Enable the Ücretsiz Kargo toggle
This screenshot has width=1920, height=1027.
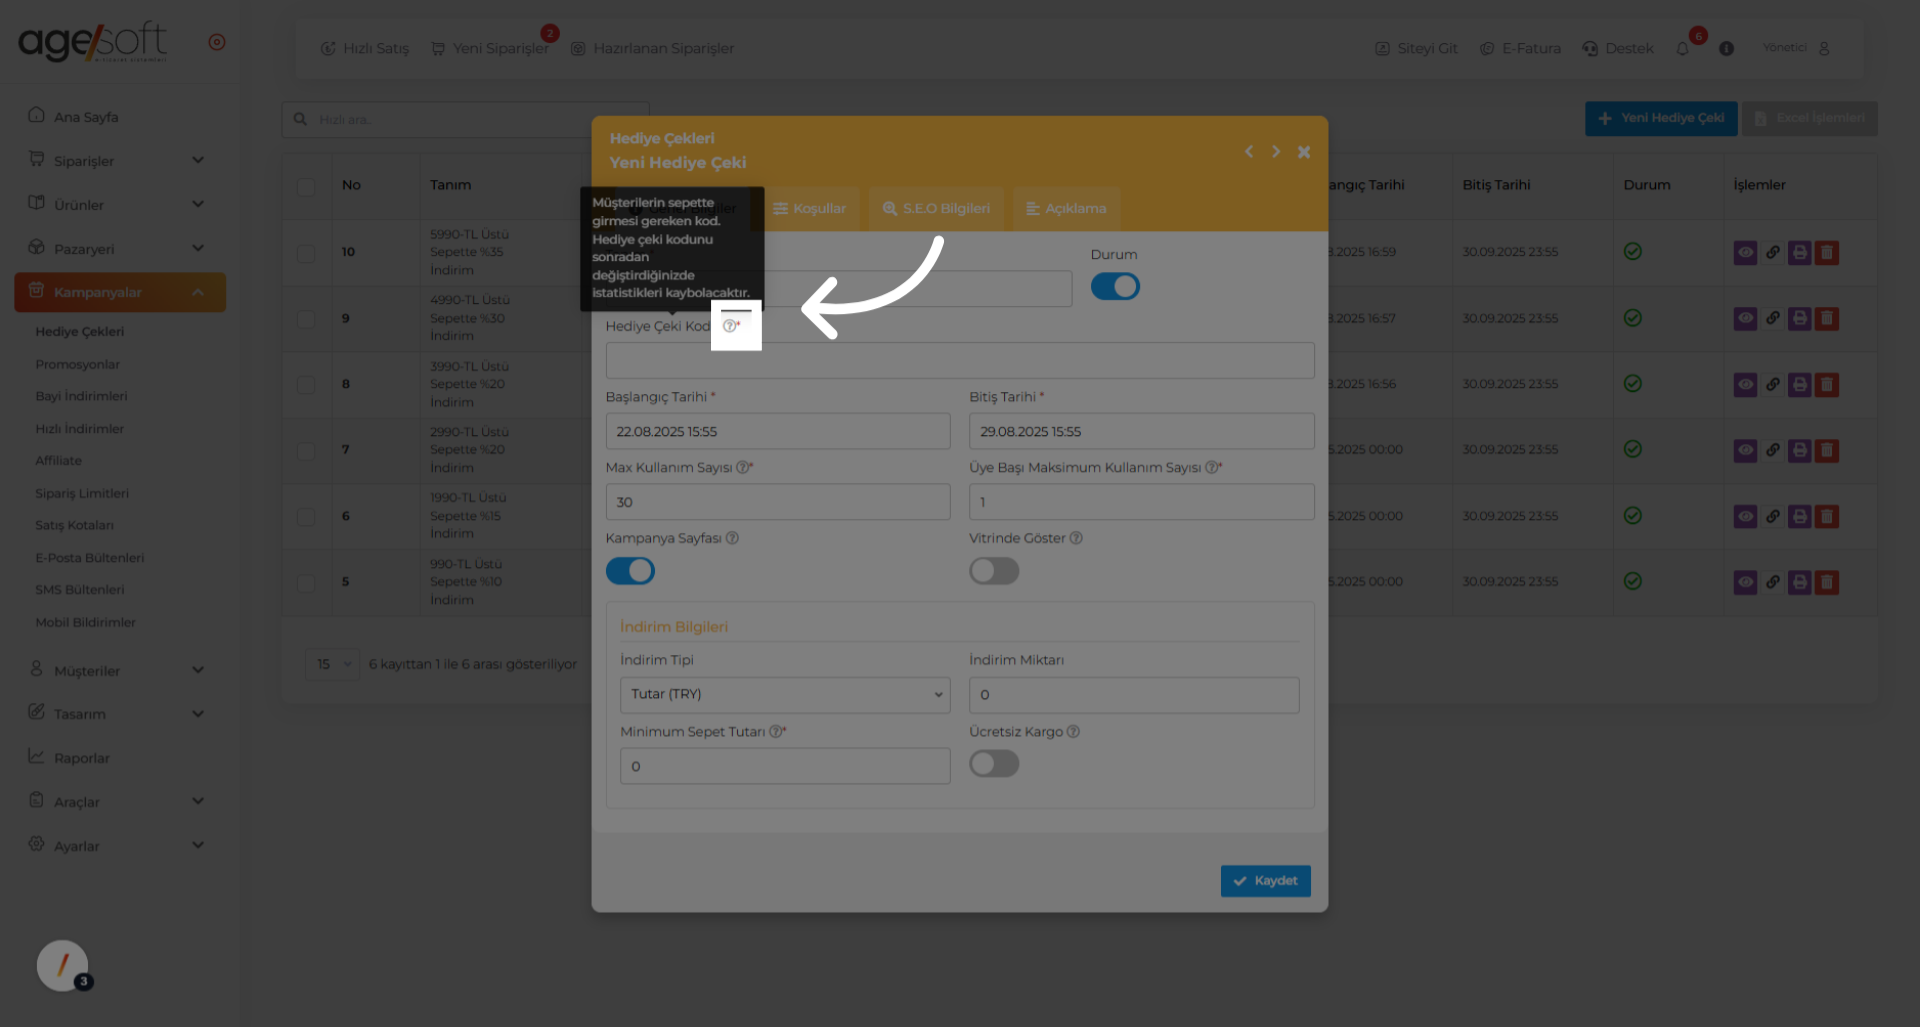994,764
